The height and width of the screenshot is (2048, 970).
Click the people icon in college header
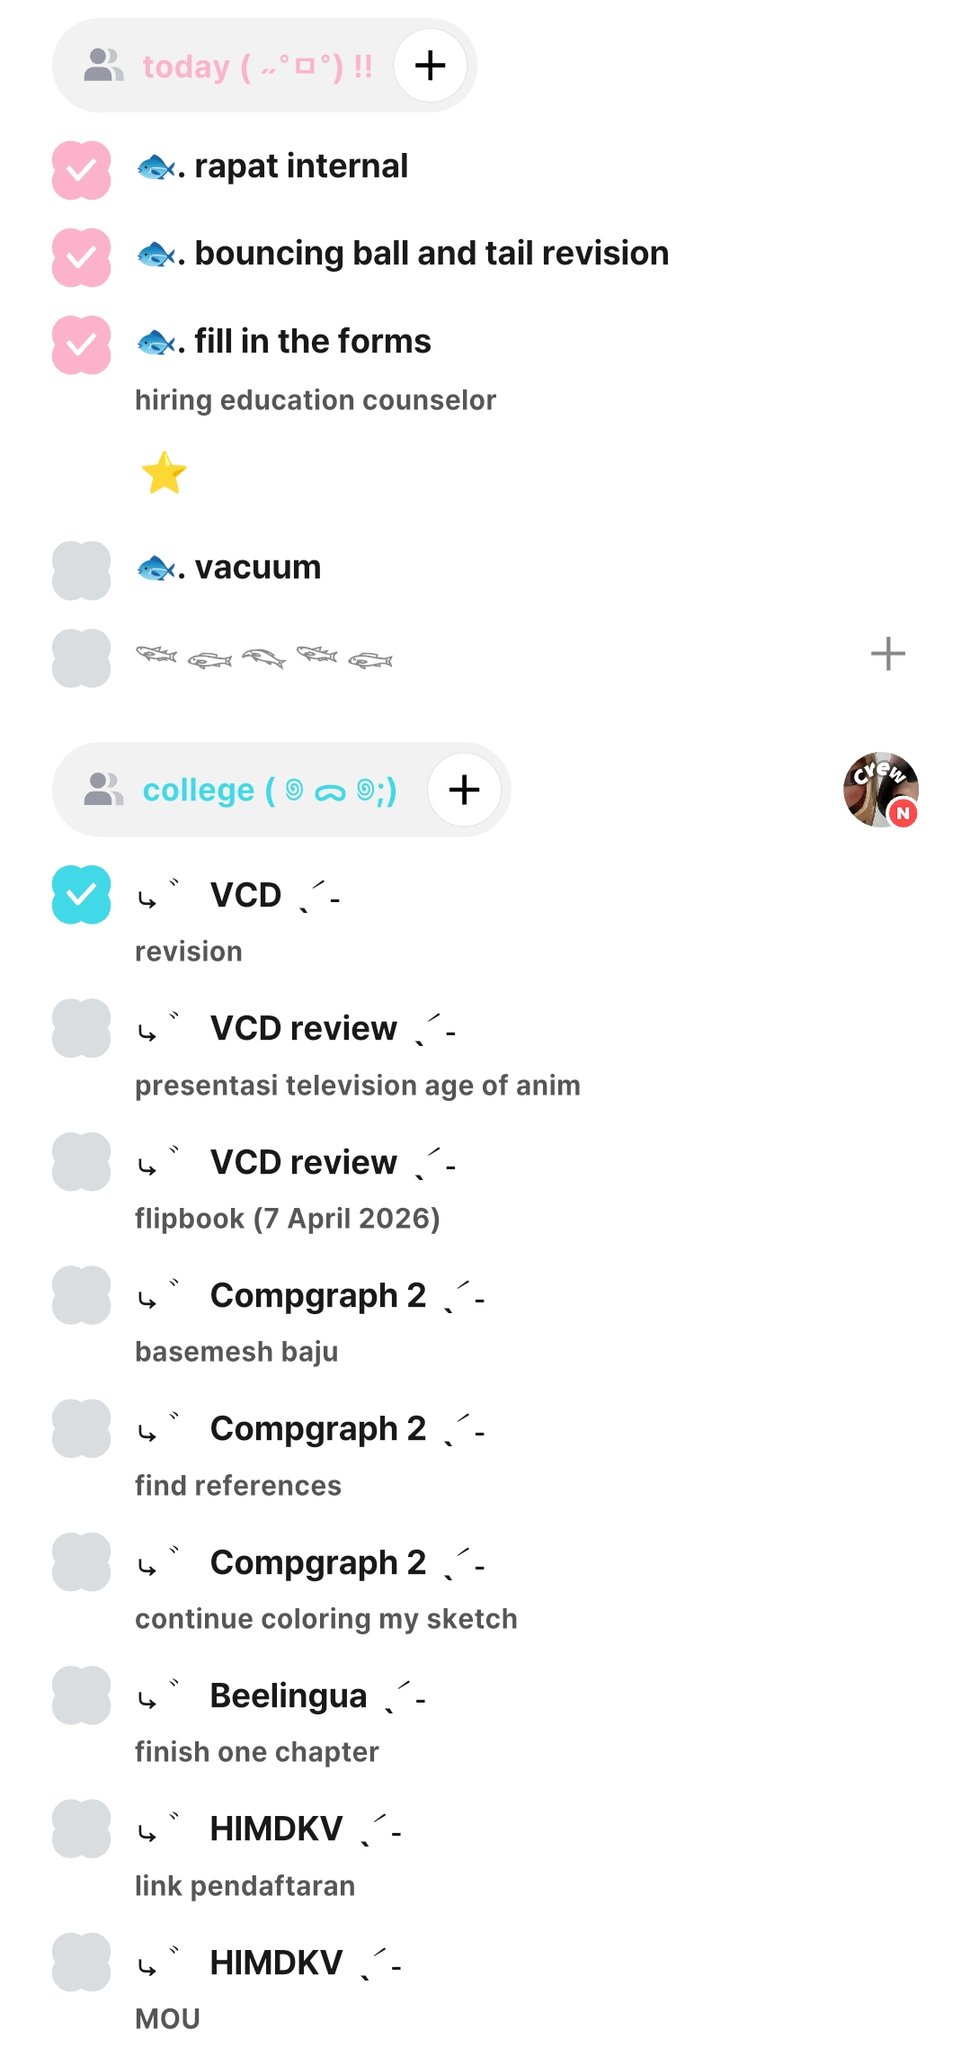click(103, 790)
